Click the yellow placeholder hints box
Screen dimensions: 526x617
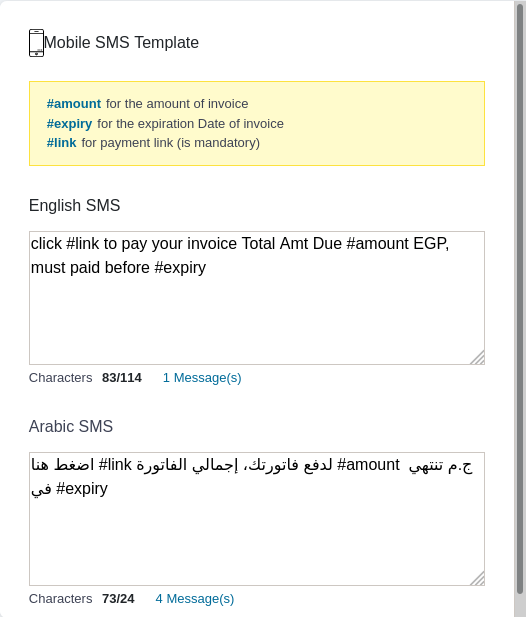pos(257,124)
